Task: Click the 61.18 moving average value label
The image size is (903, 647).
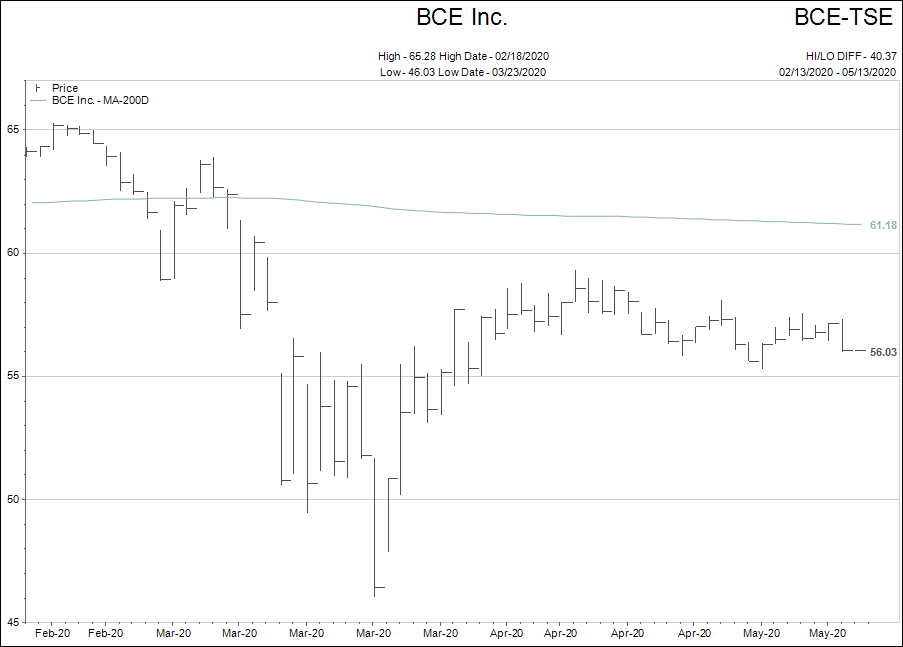Action: coord(883,226)
